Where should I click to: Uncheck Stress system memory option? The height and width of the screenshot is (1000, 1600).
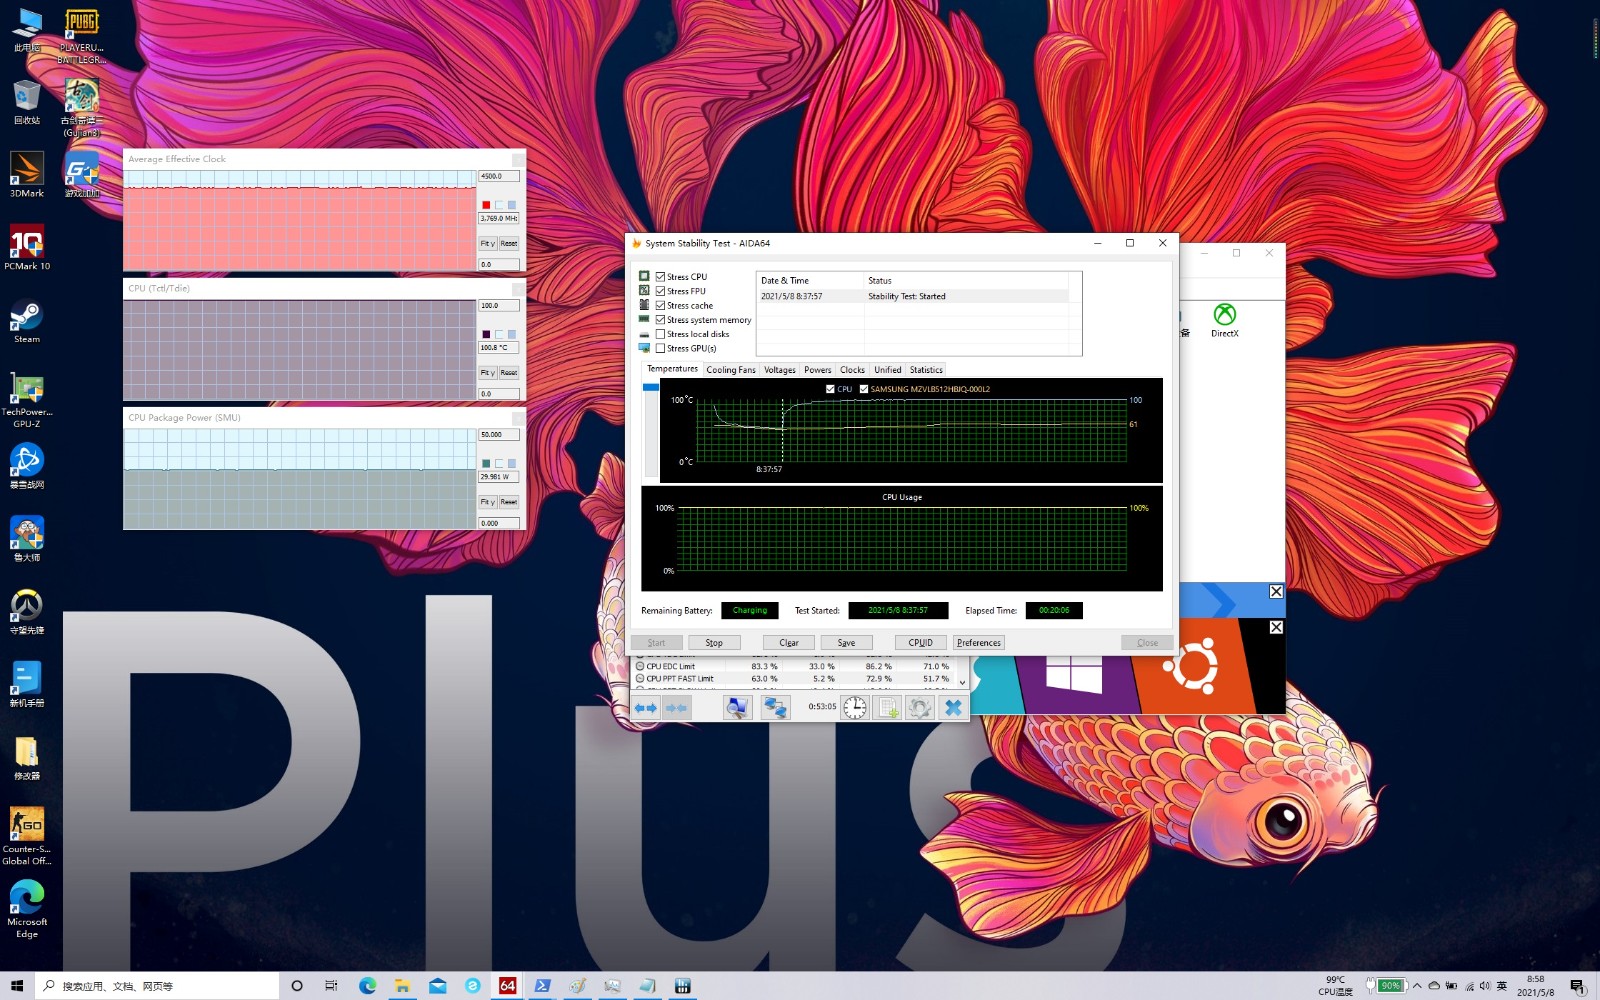pyautogui.click(x=660, y=320)
